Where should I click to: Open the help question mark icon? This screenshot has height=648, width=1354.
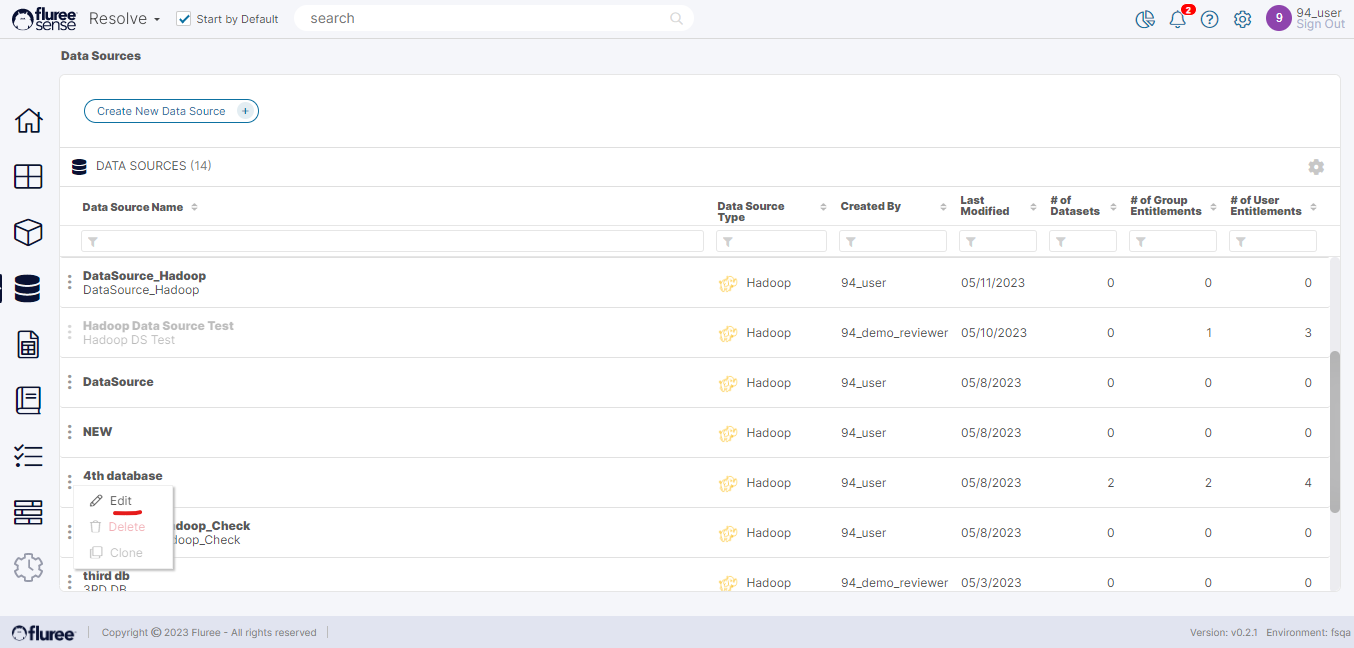1209,19
